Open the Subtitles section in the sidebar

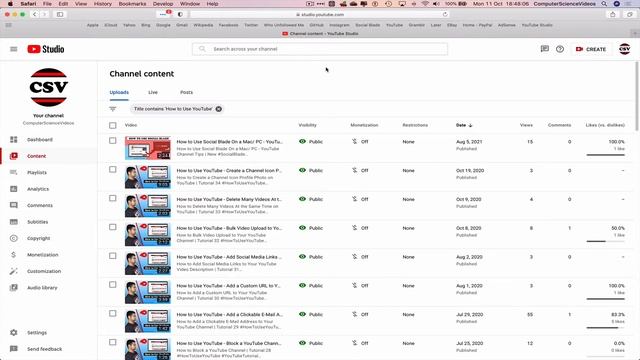pyautogui.click(x=38, y=222)
